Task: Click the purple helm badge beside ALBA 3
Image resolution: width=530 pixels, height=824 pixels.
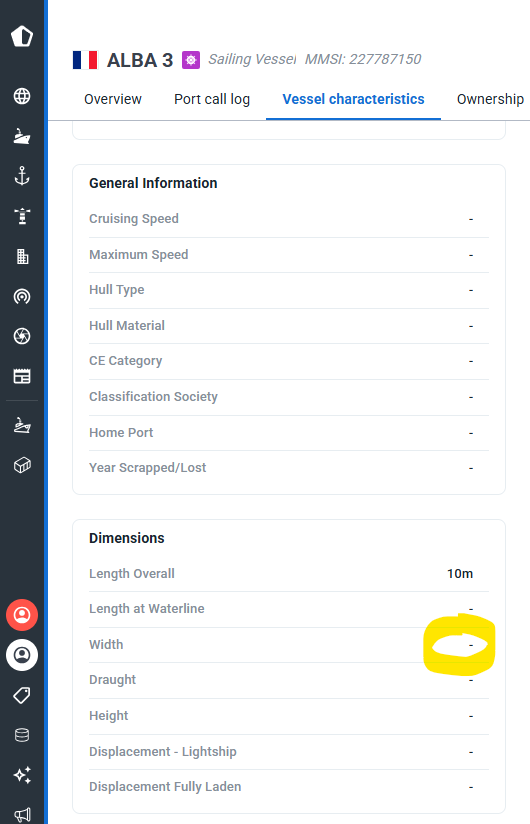Action: 191,60
